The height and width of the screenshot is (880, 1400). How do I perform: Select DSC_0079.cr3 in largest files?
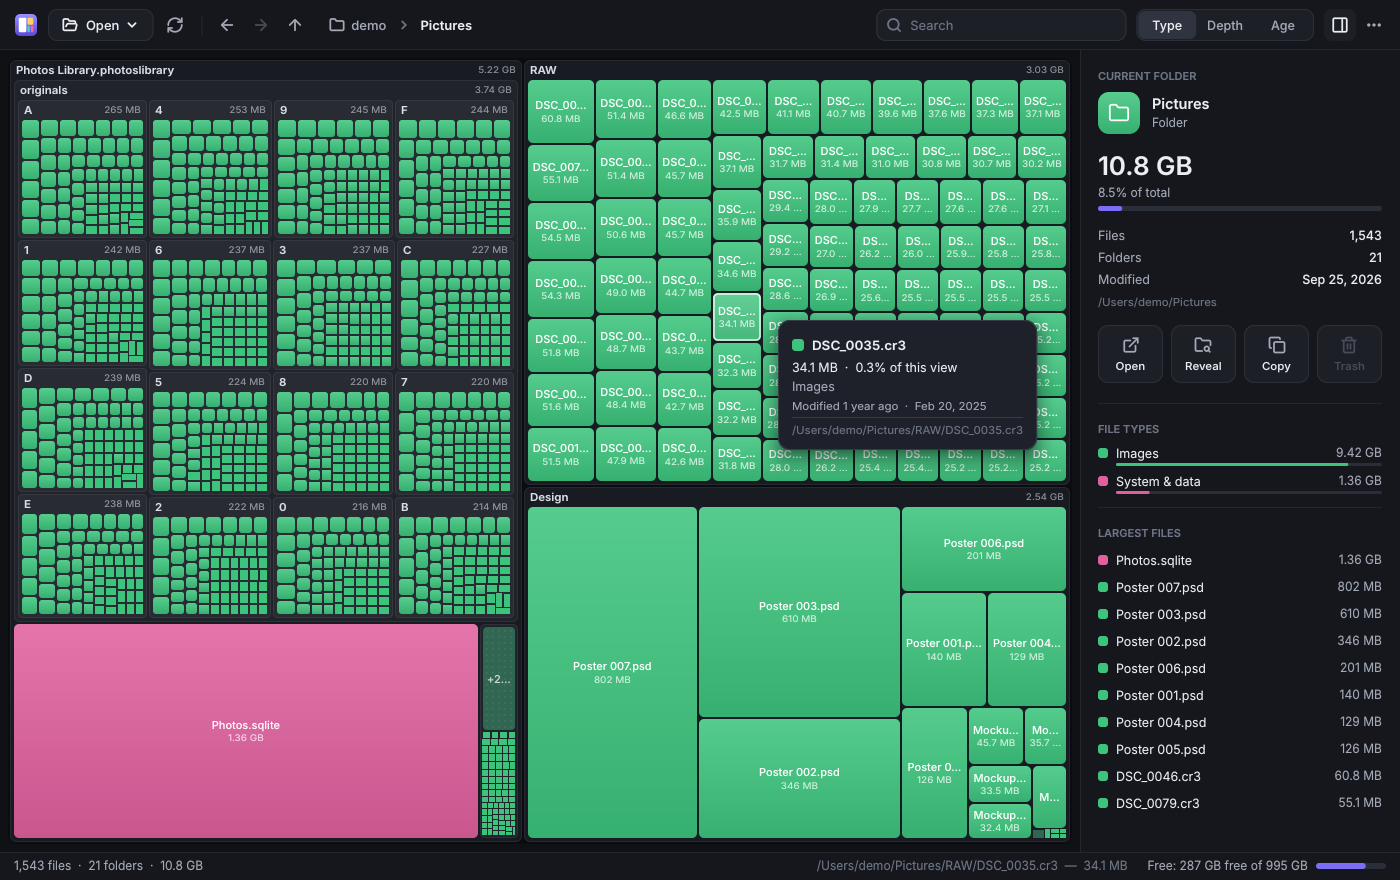[1240, 803]
